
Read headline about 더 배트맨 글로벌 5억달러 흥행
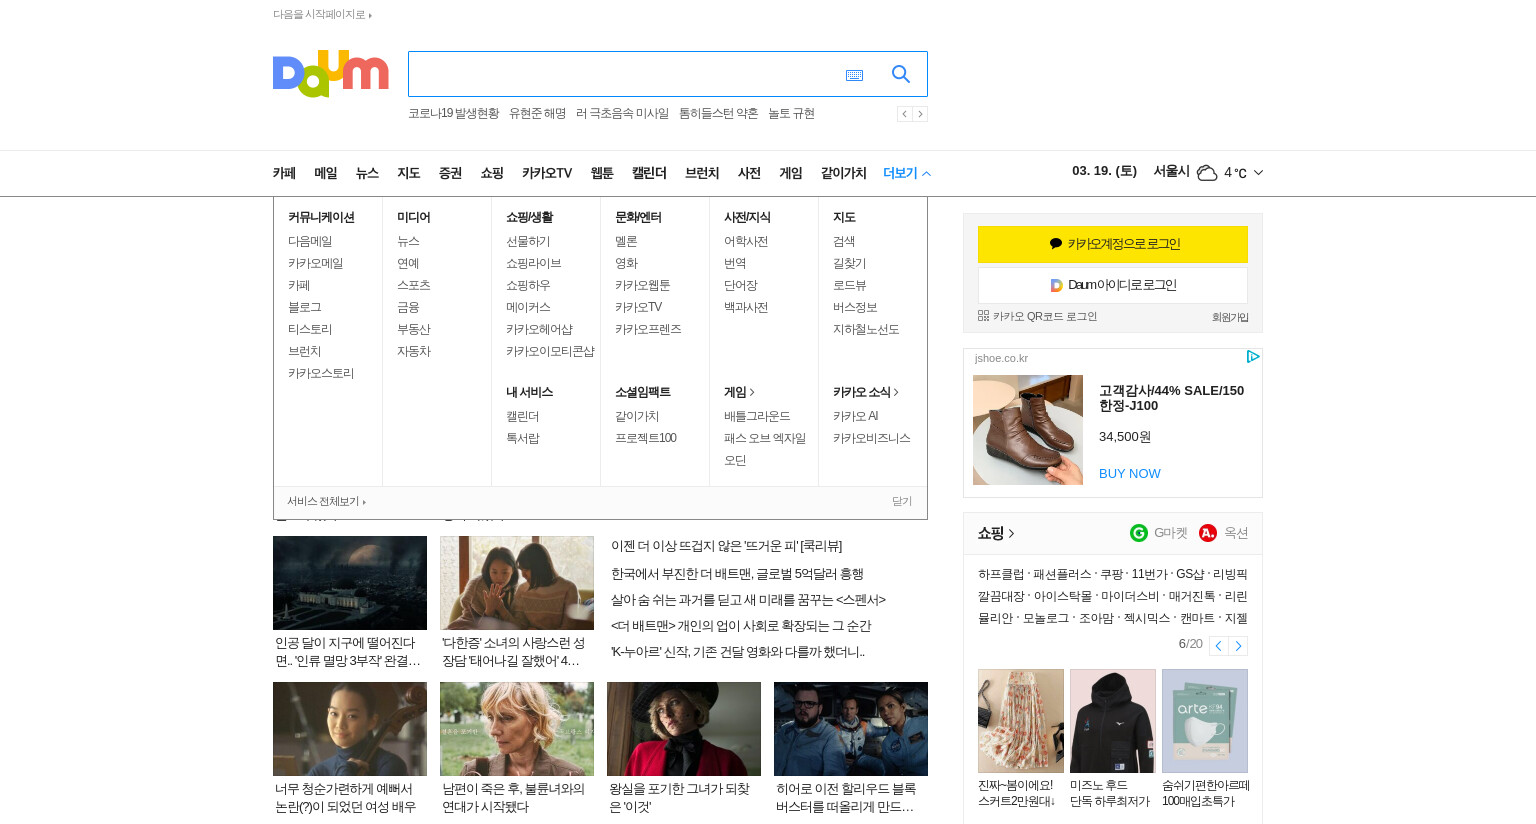pyautogui.click(x=737, y=574)
